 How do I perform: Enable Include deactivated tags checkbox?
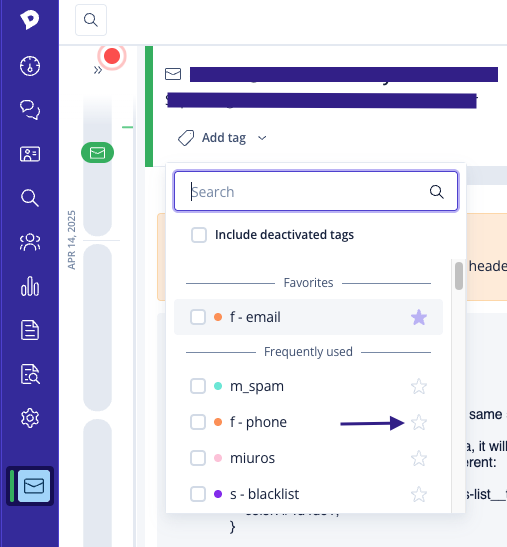(x=199, y=235)
